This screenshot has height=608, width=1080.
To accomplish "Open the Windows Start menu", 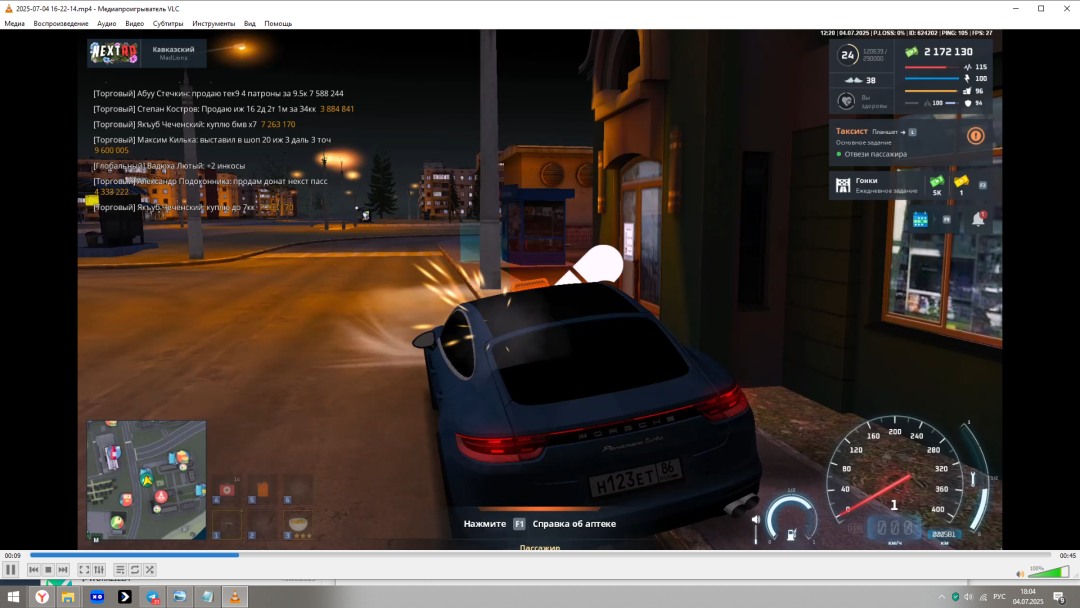I will coord(13,597).
